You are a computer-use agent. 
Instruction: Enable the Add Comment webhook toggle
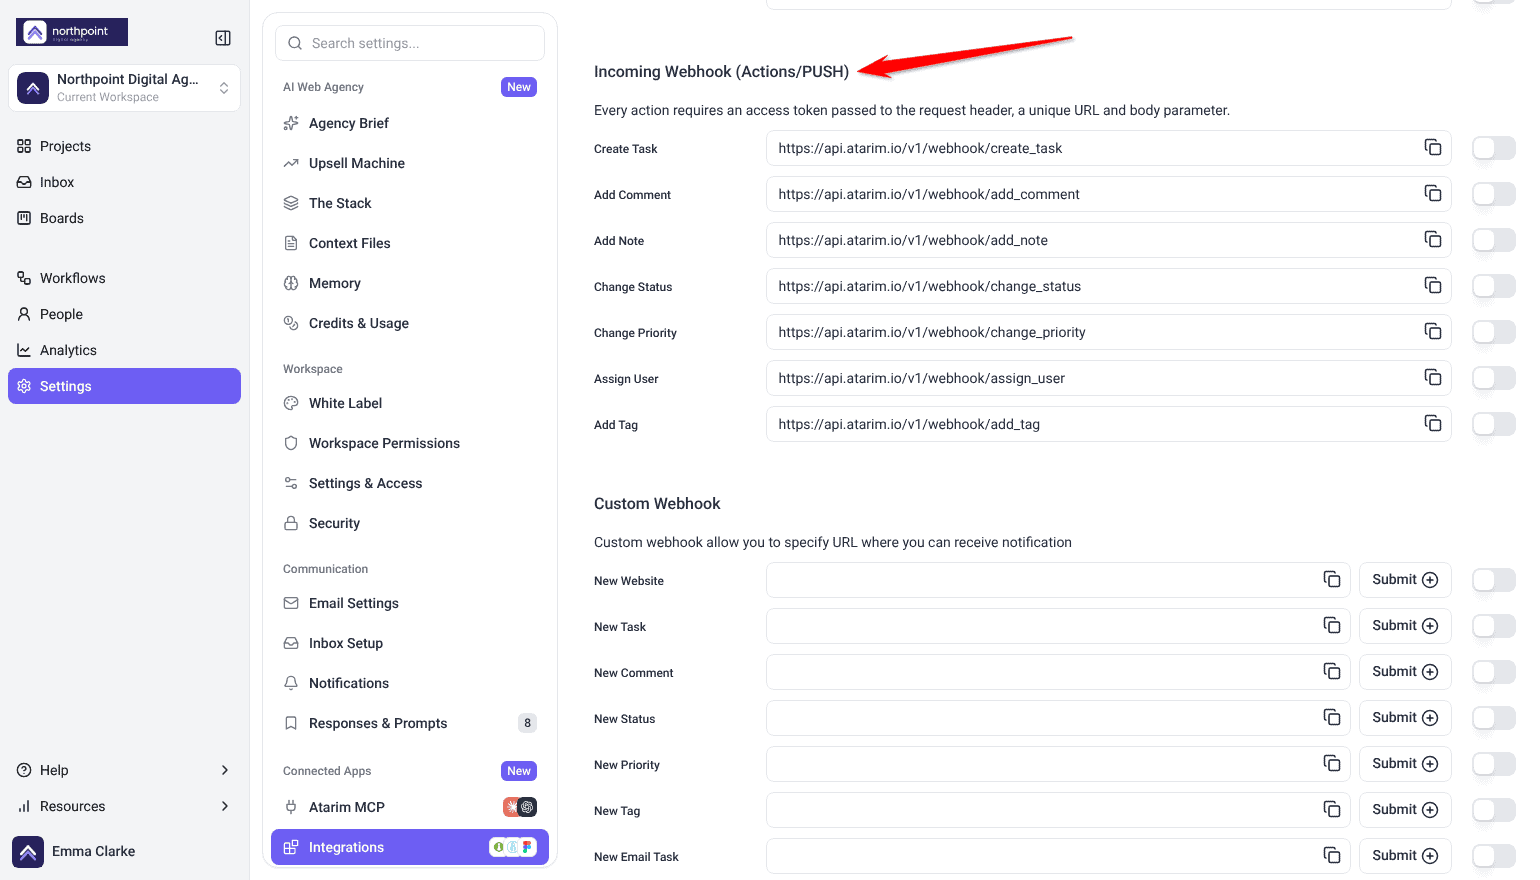click(1494, 194)
